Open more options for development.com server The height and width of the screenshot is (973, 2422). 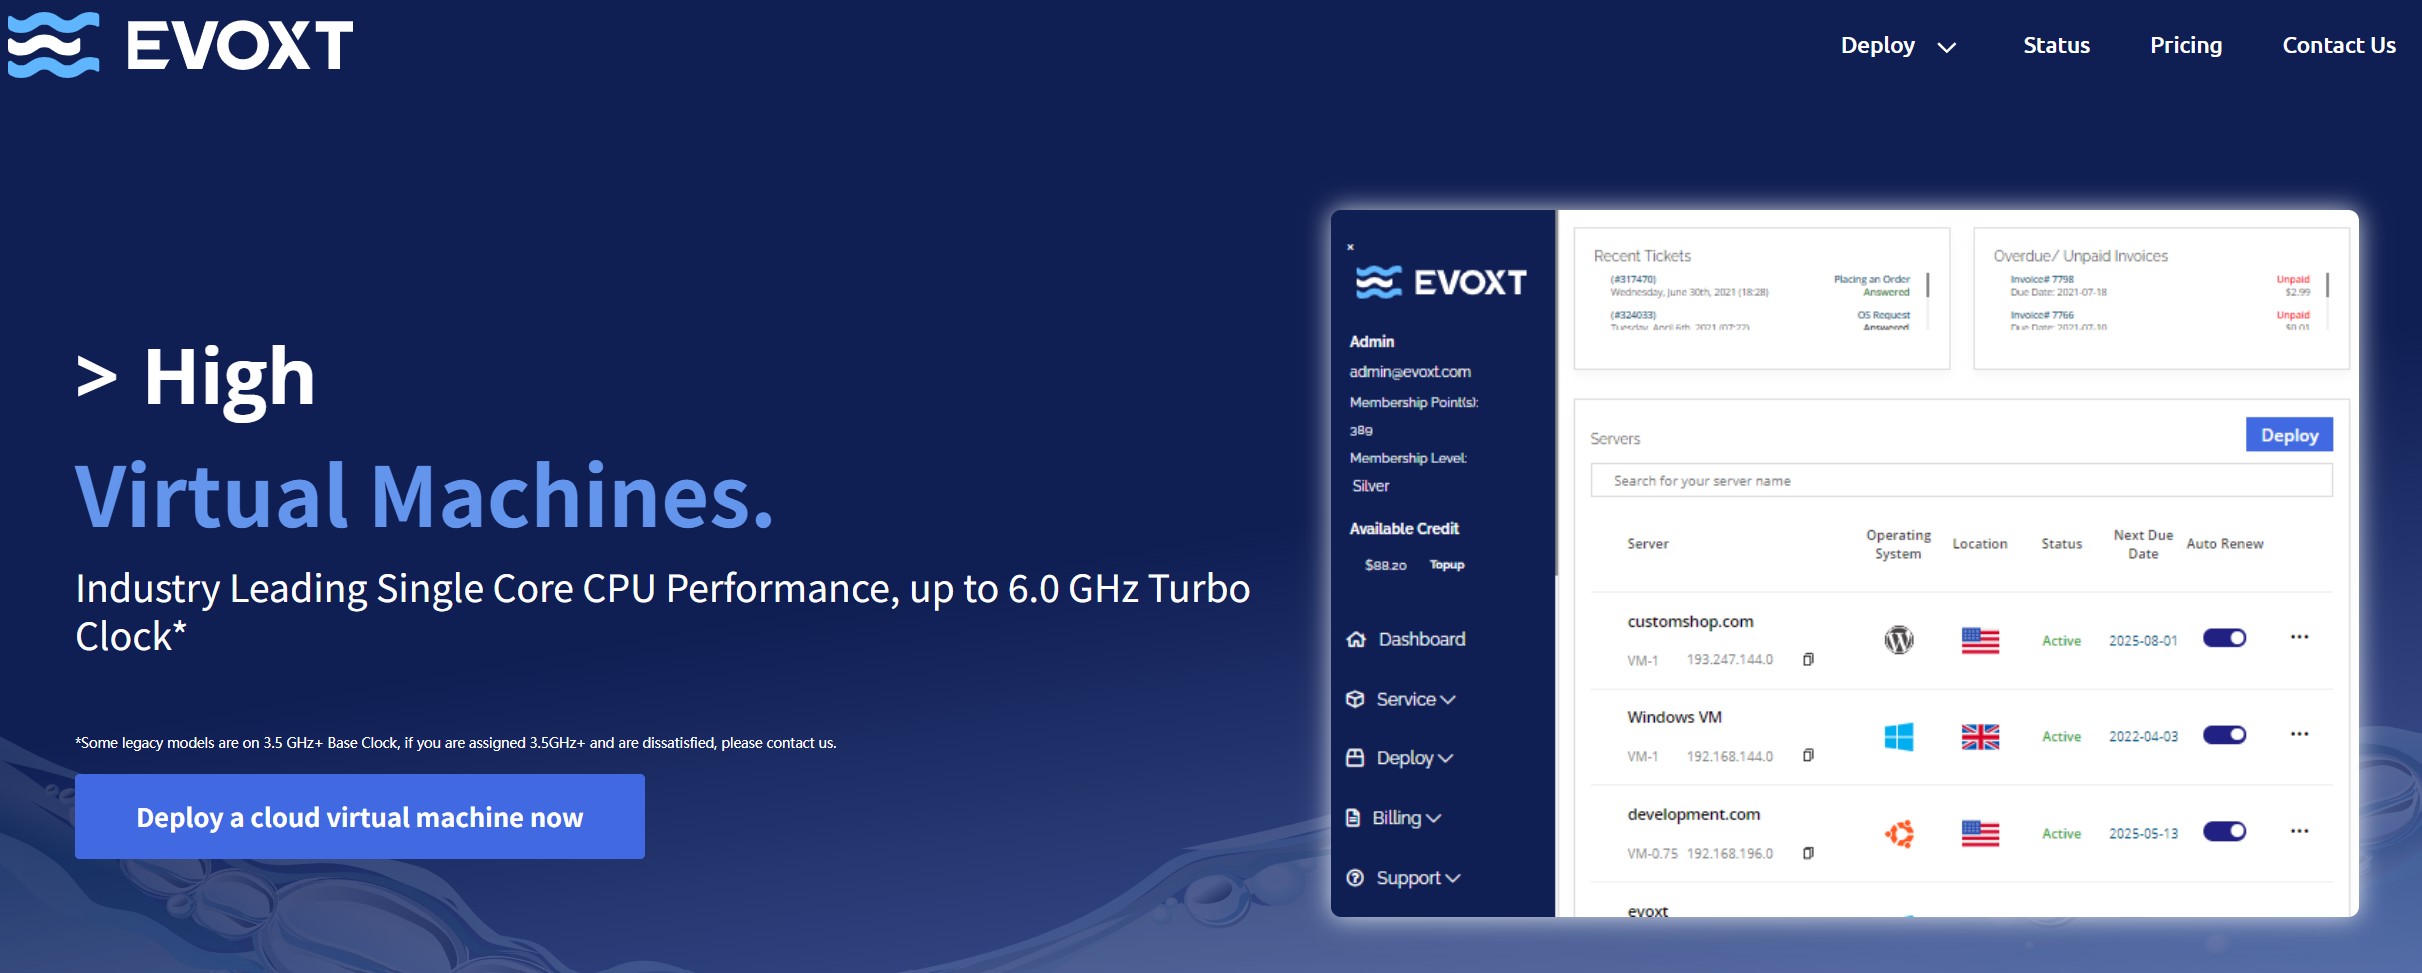[2300, 830]
